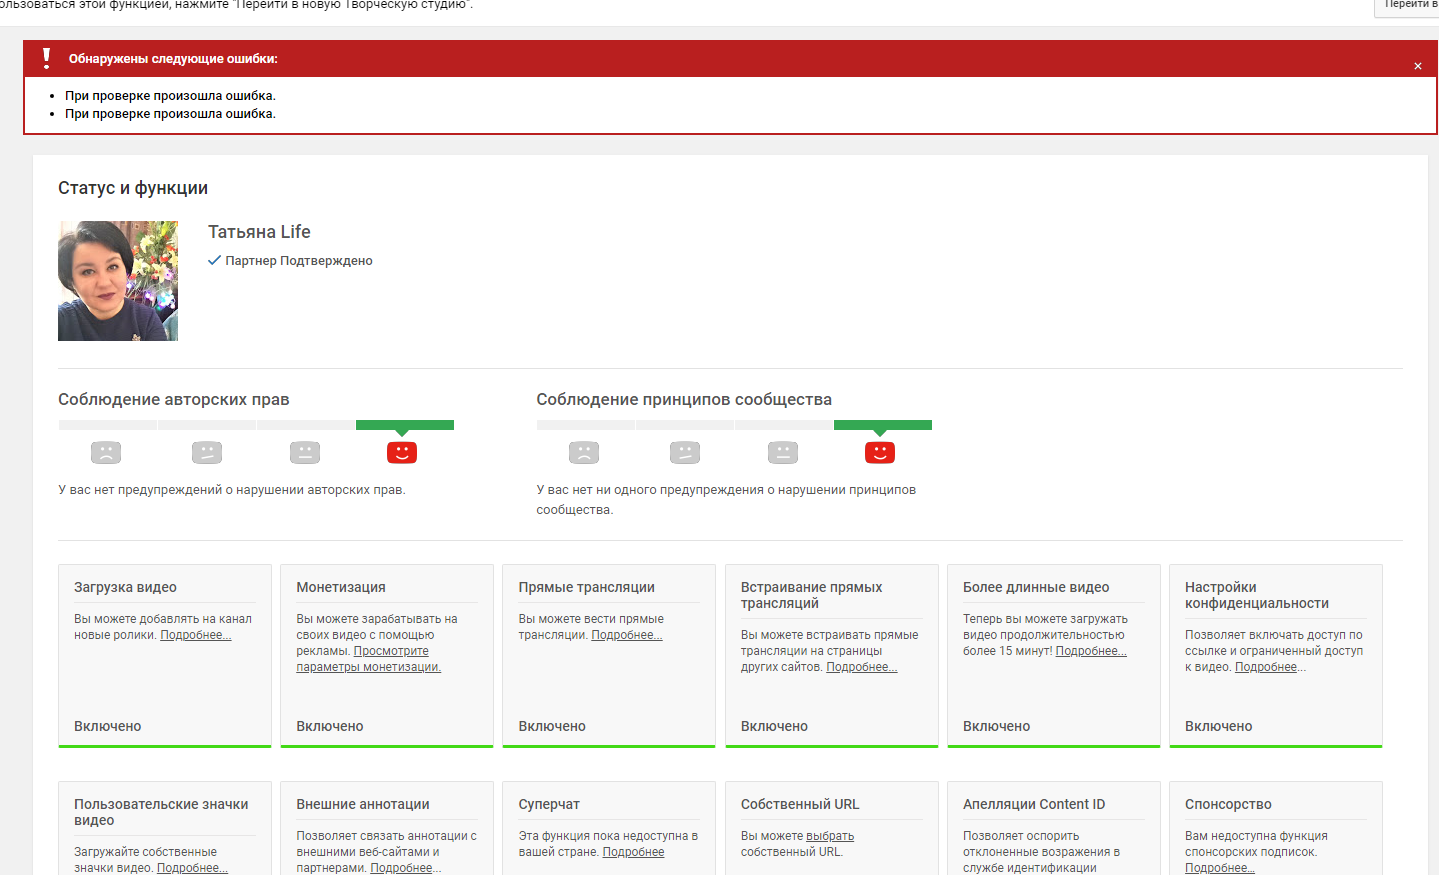Image resolution: width=1439 pixels, height=875 pixels.
Task: Click the green community guidelines status bar segment
Action: point(883,425)
